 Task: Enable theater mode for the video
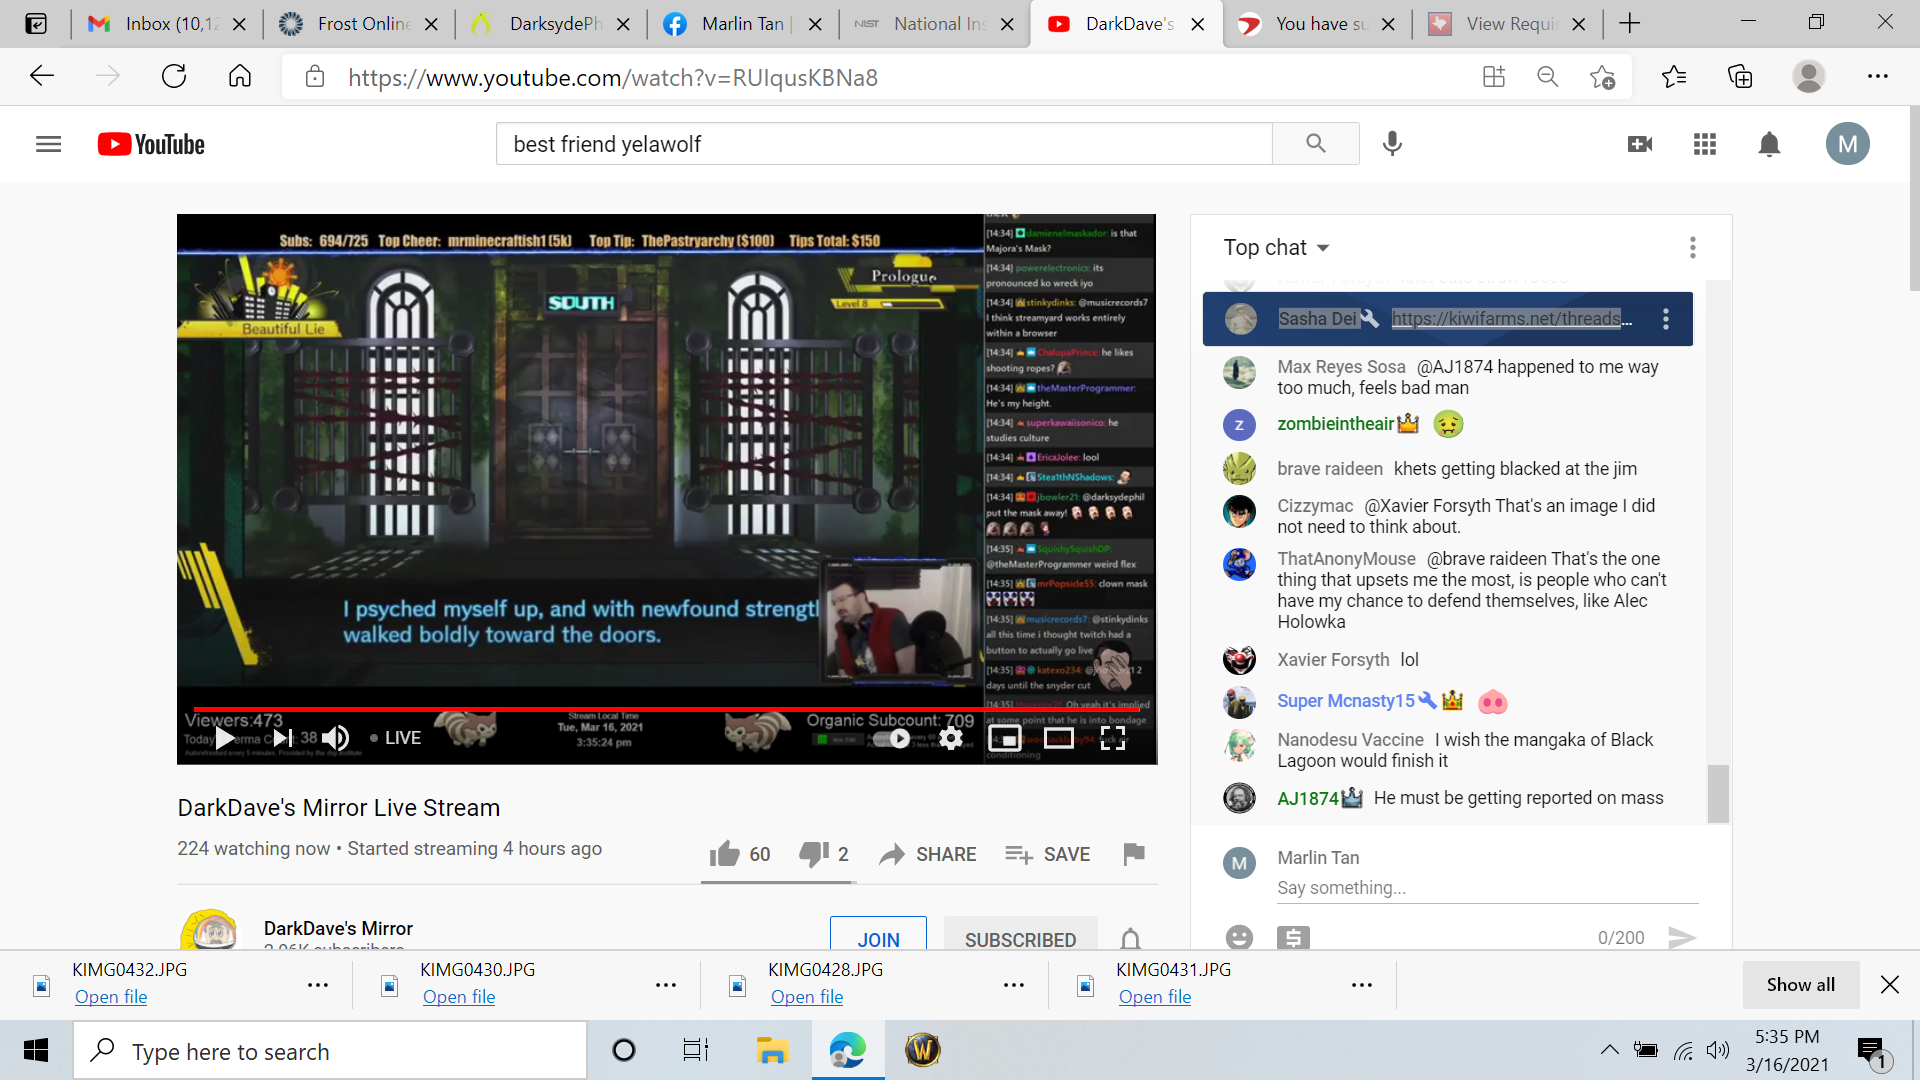1059,738
